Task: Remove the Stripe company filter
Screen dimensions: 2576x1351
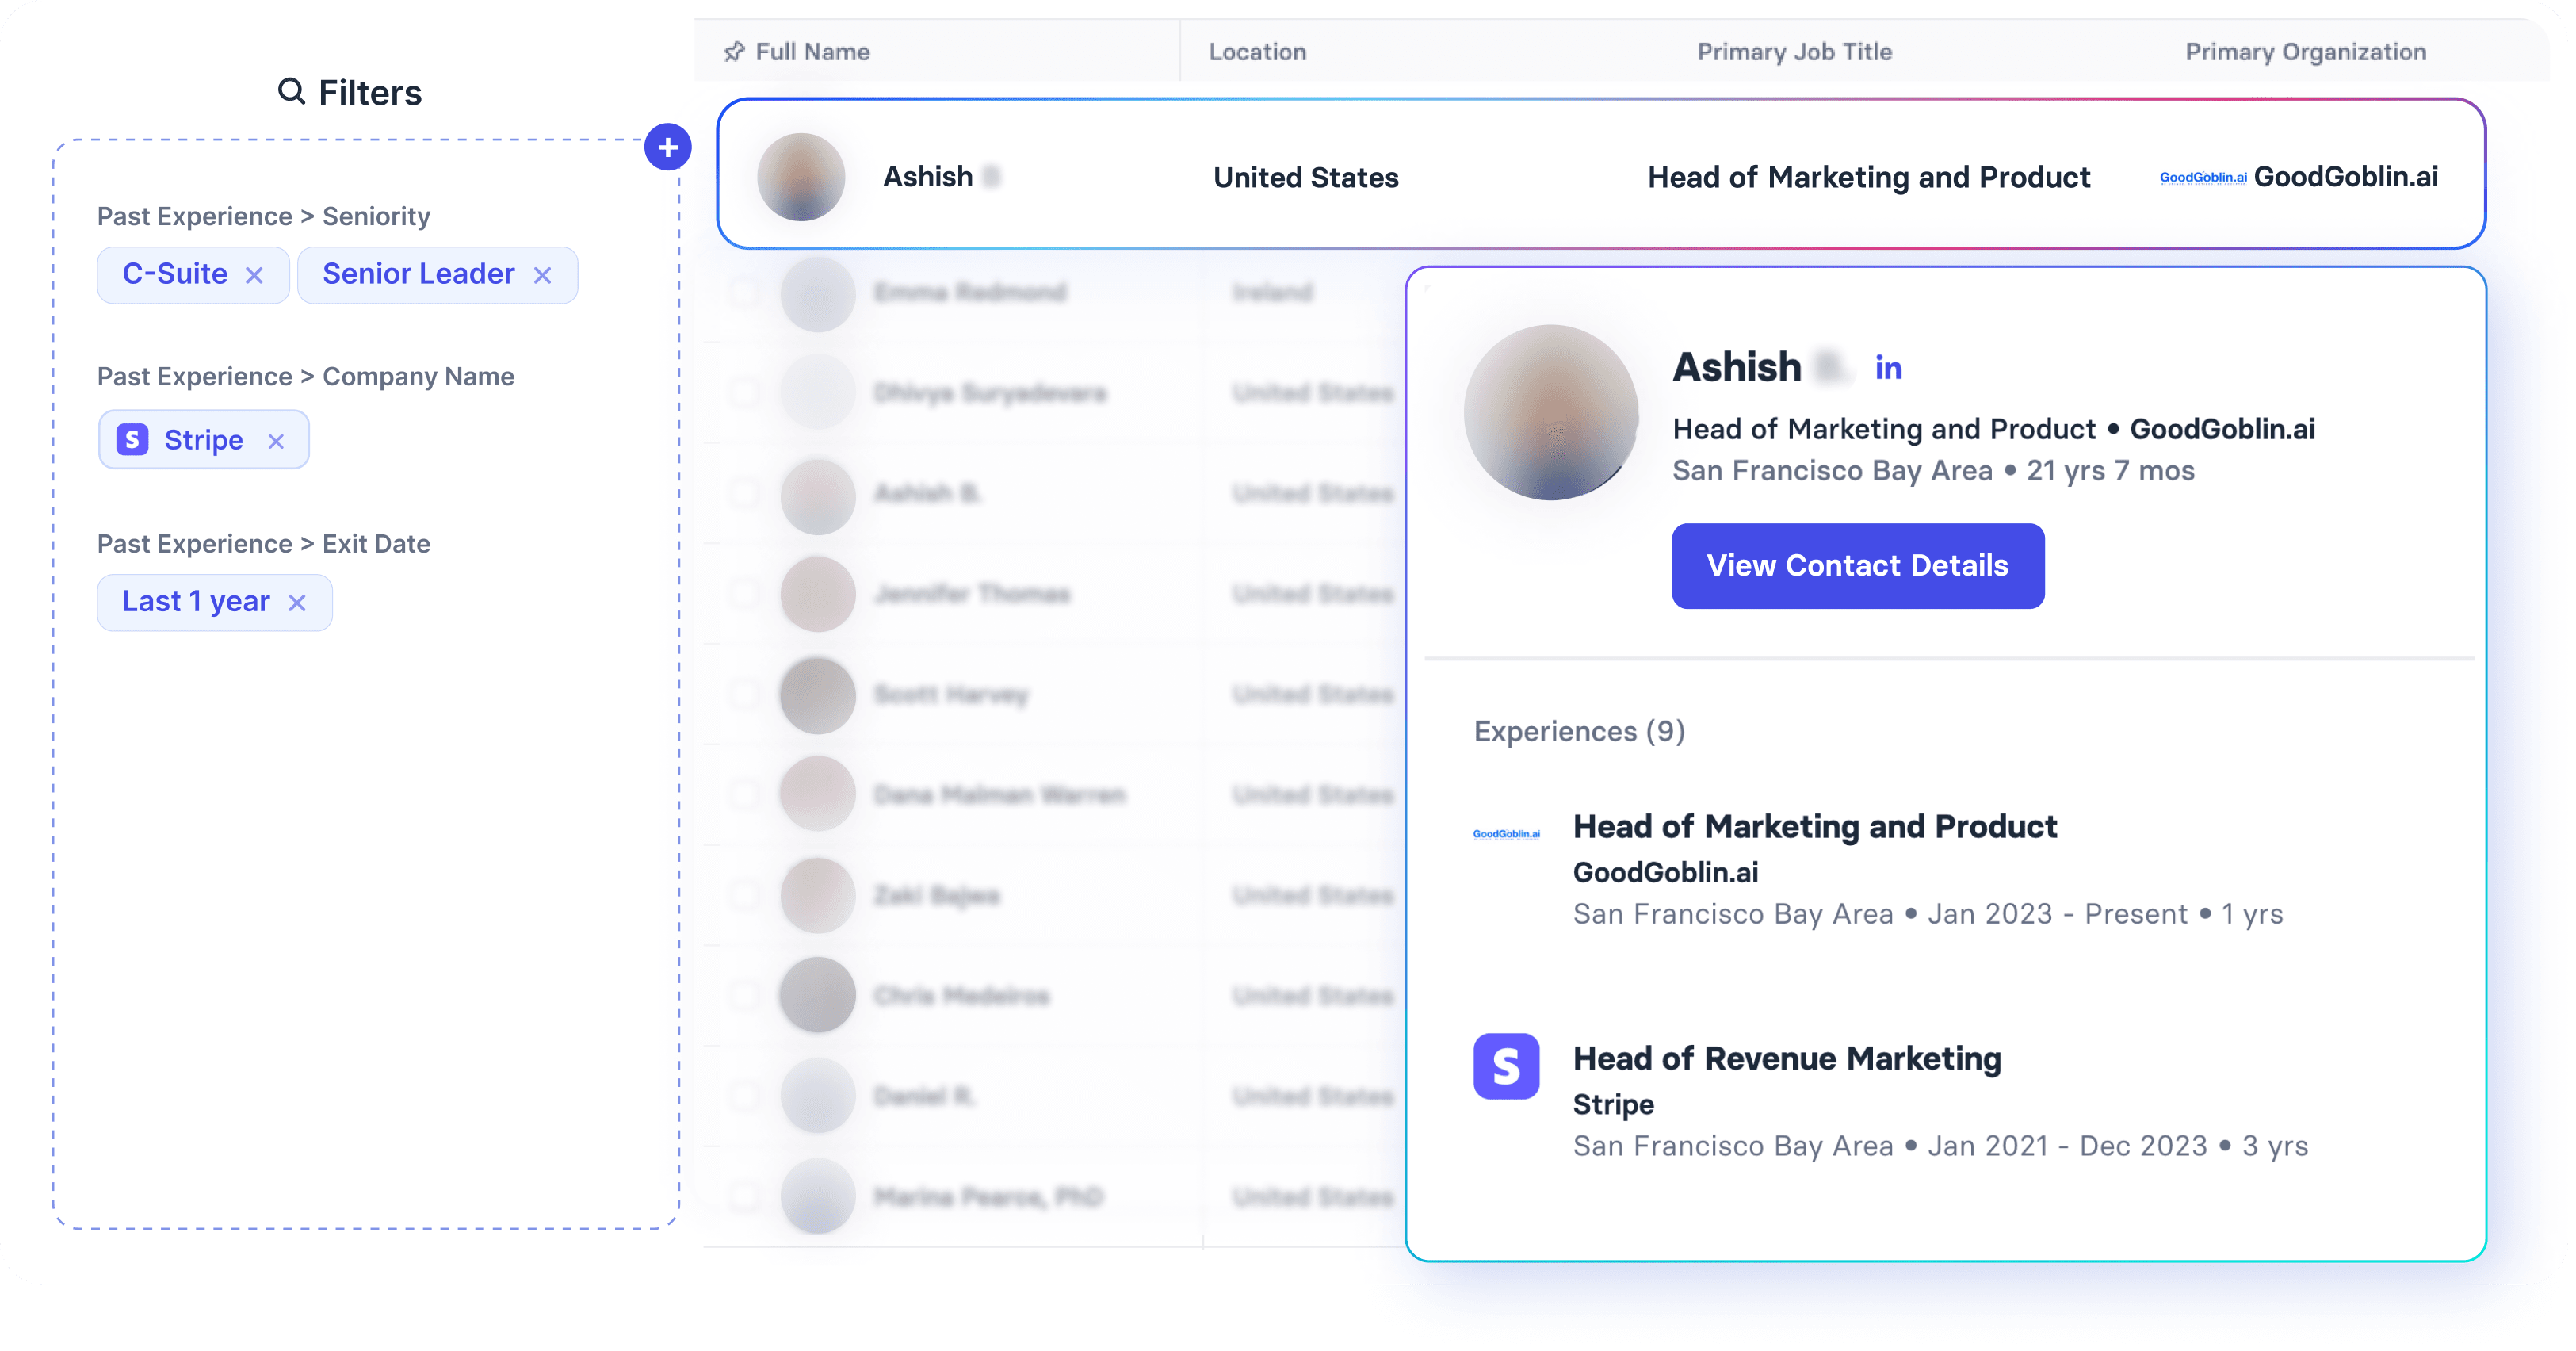Action: pyautogui.click(x=277, y=441)
